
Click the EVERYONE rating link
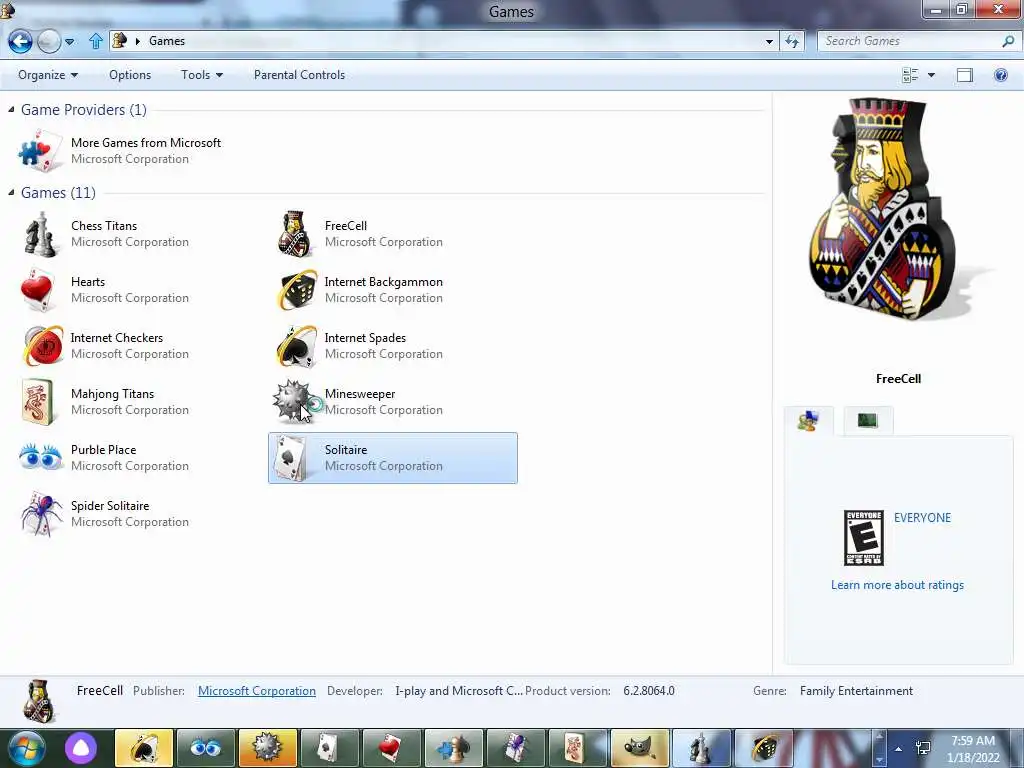pos(922,518)
